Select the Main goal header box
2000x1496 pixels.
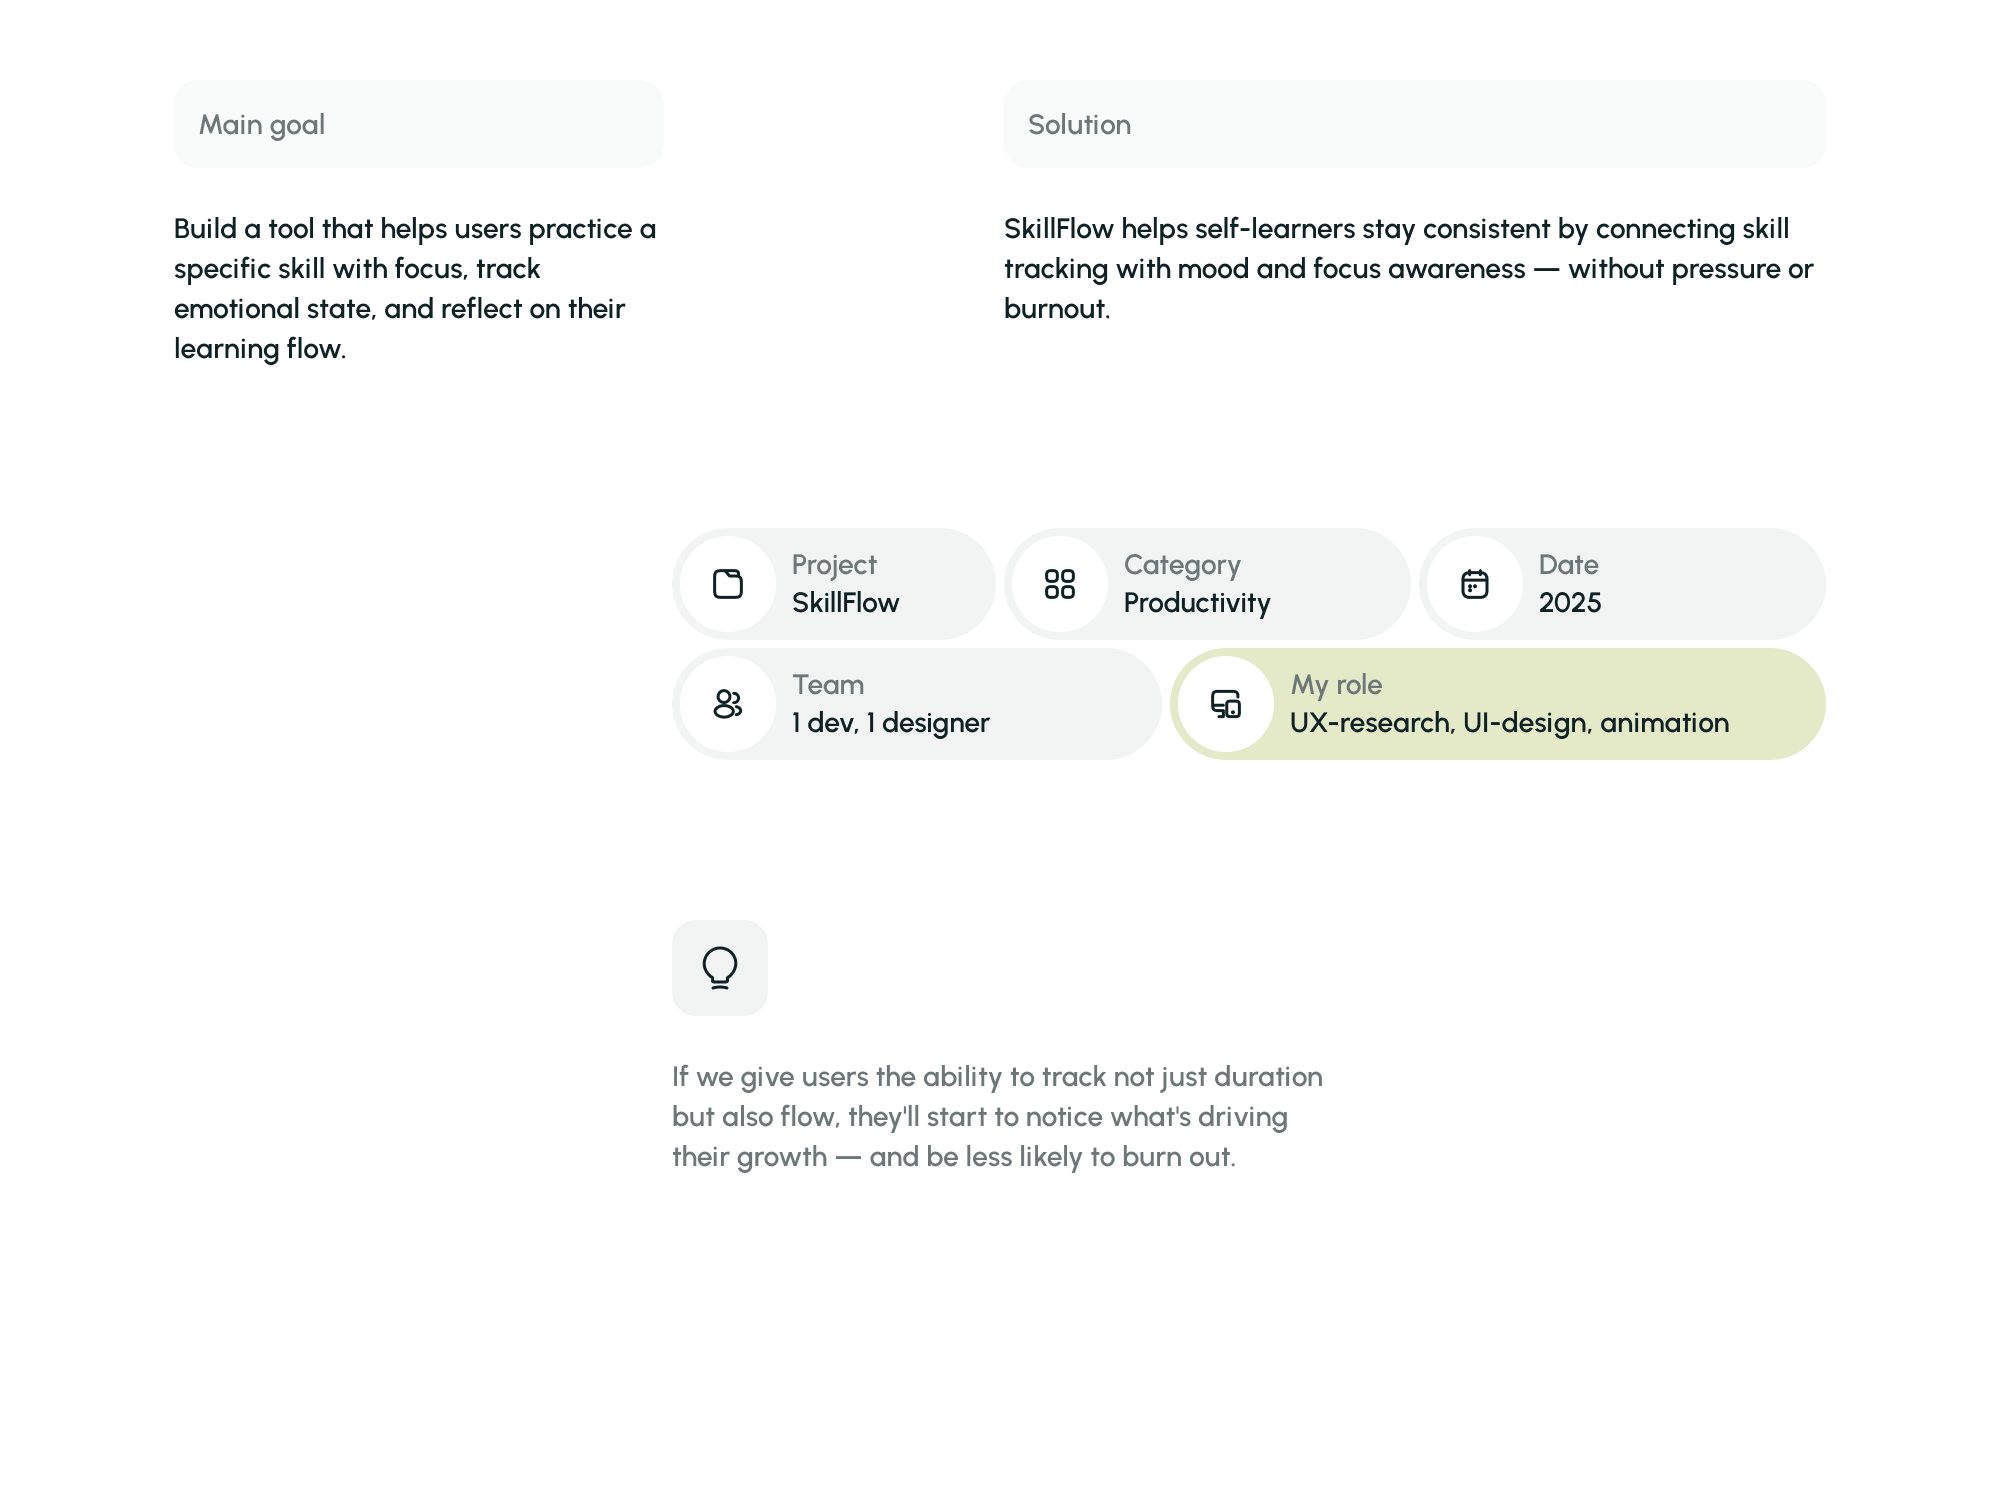[x=418, y=124]
